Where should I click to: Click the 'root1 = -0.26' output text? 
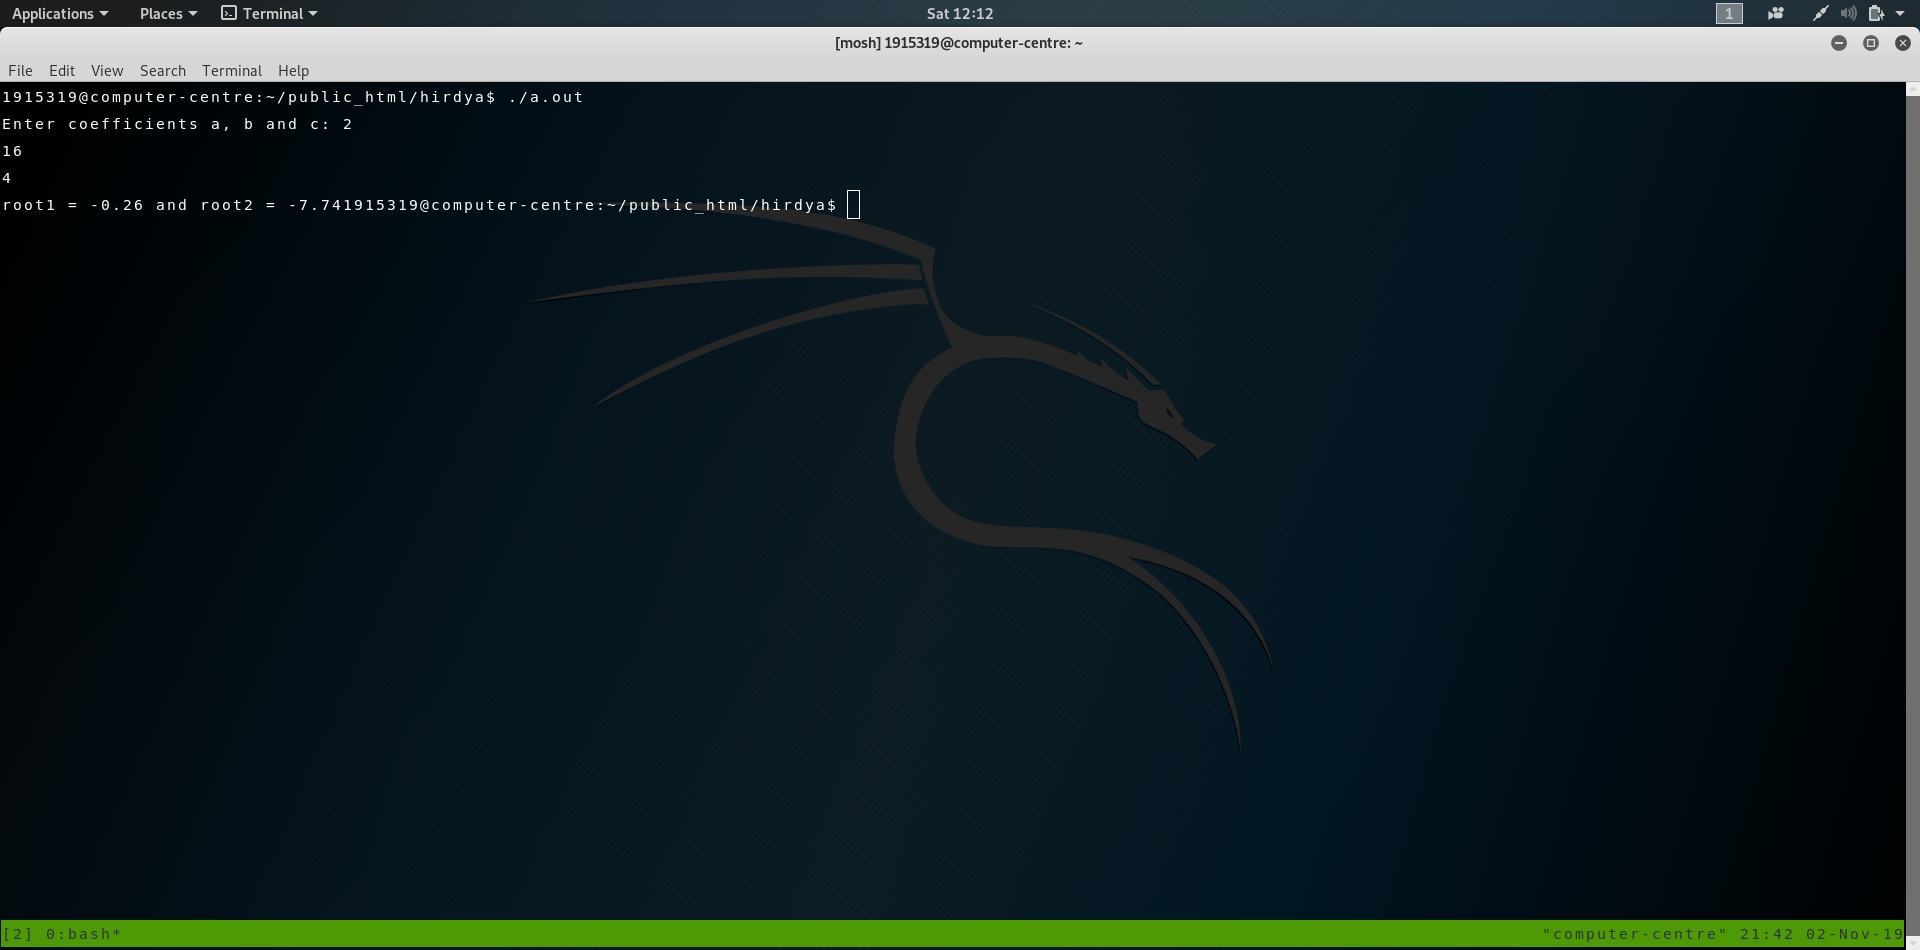coord(73,205)
